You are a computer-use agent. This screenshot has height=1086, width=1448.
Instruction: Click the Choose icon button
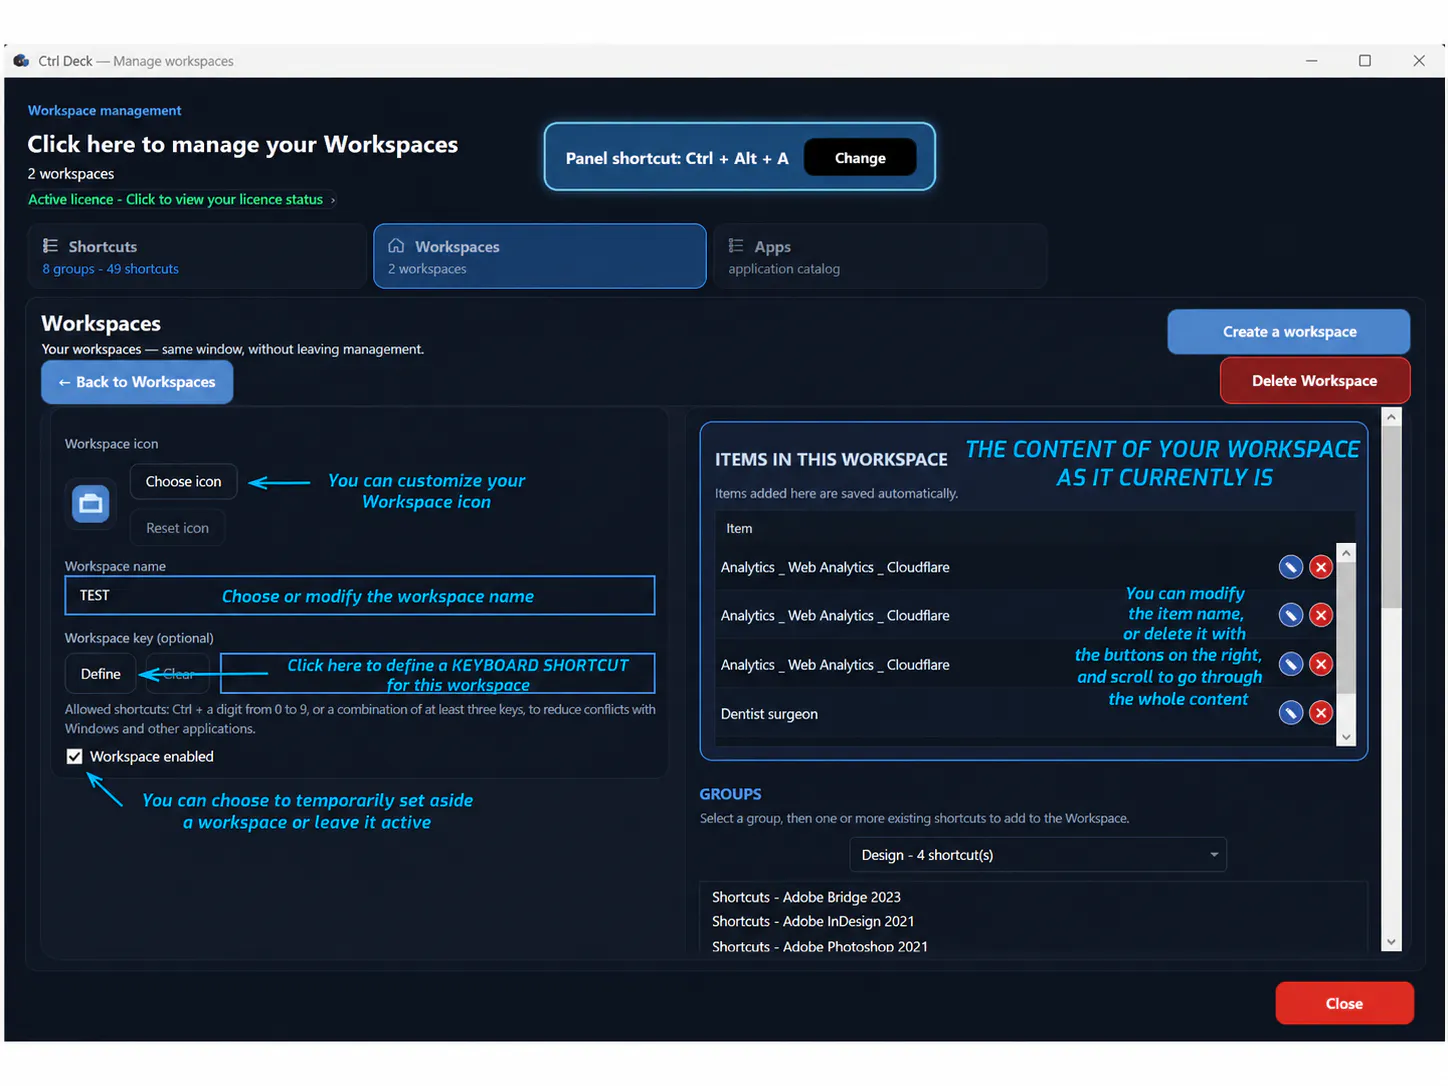[x=184, y=482]
